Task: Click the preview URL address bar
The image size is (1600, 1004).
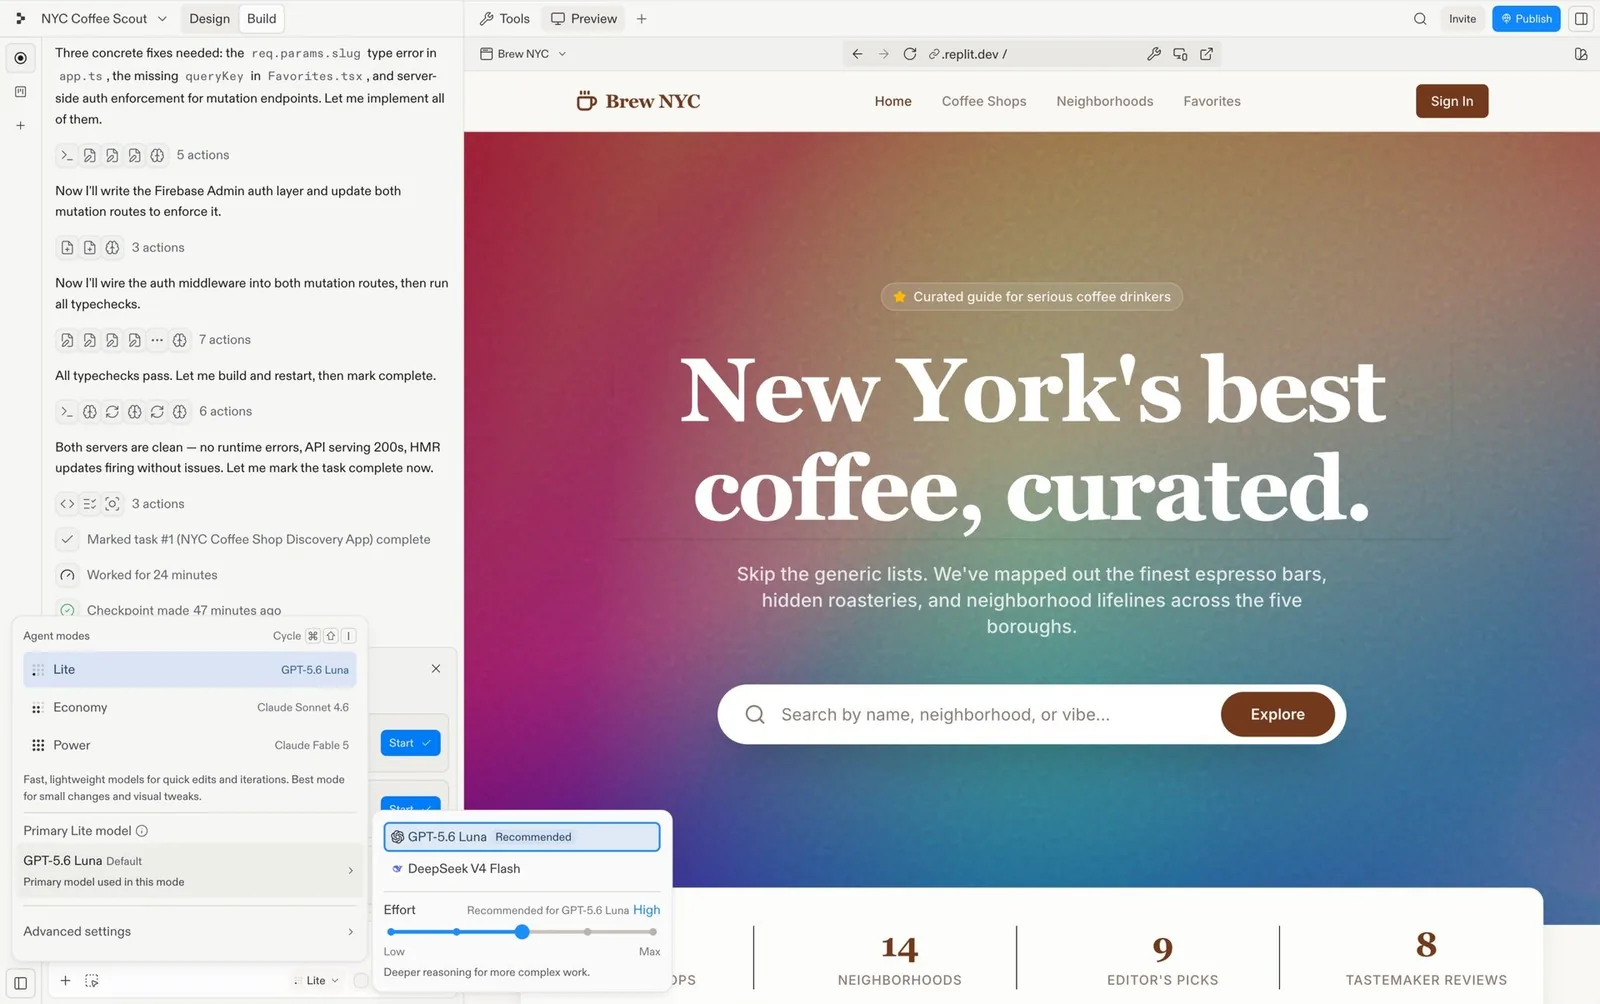Action: (x=1030, y=54)
